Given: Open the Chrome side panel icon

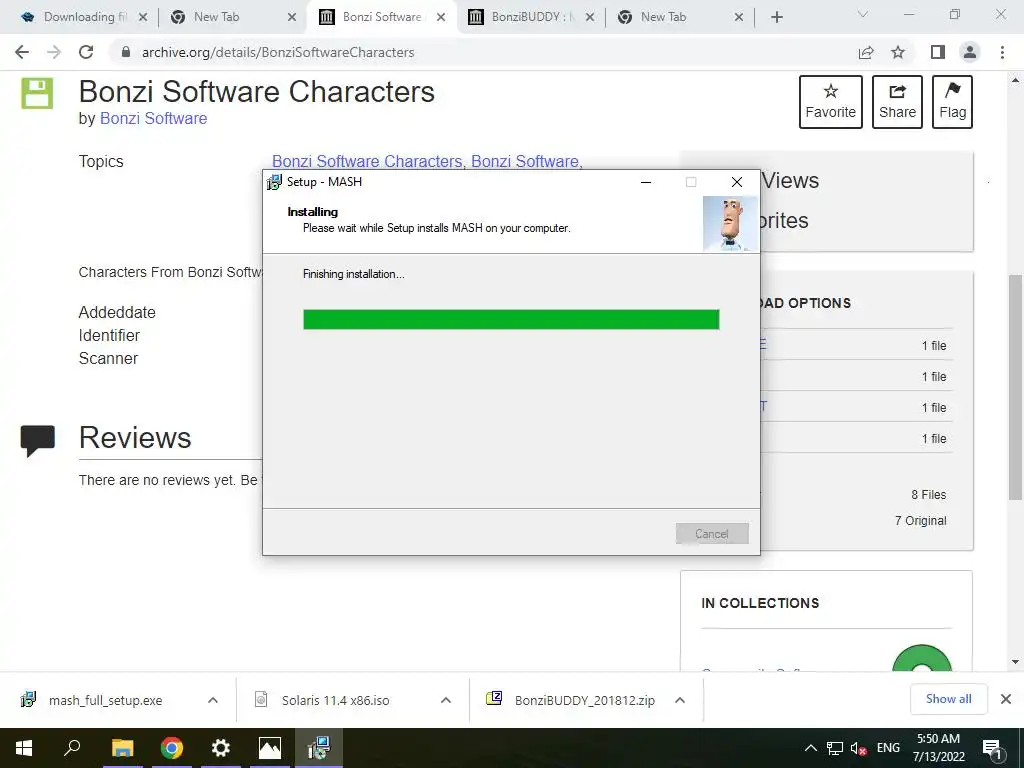Looking at the screenshot, I should click(x=938, y=52).
